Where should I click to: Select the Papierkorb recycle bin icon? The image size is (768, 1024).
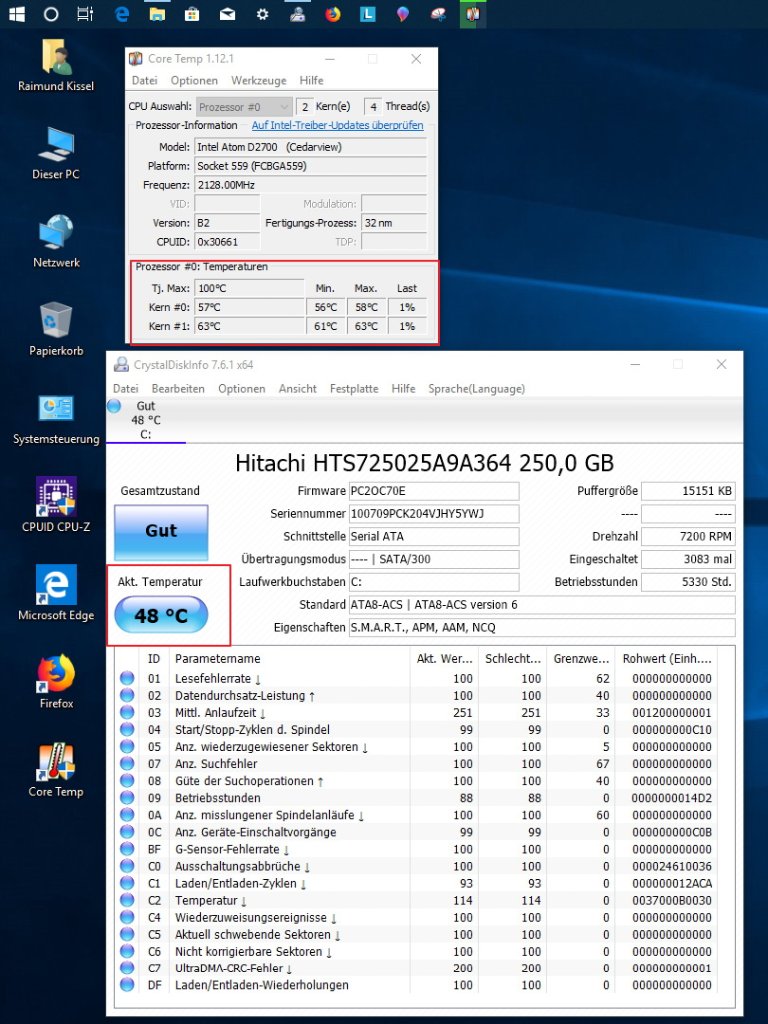coord(56,329)
